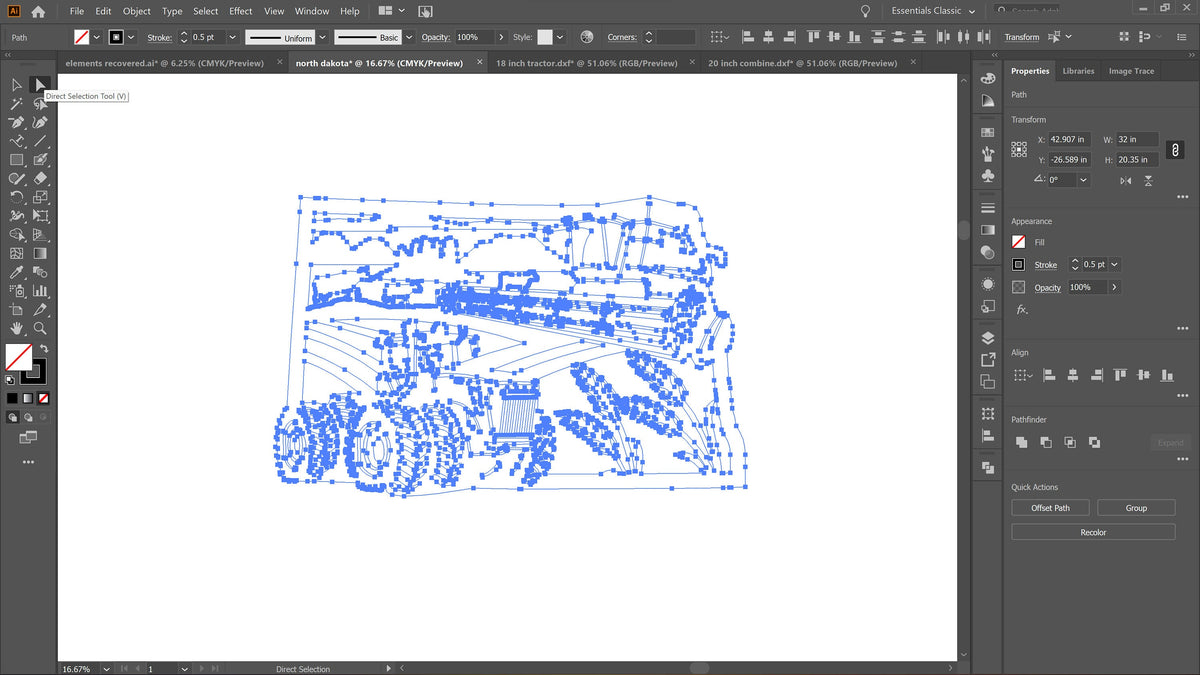This screenshot has width=1200, height=675.
Task: Click Horizontal Align Left in Properties panel
Action: click(1050, 375)
